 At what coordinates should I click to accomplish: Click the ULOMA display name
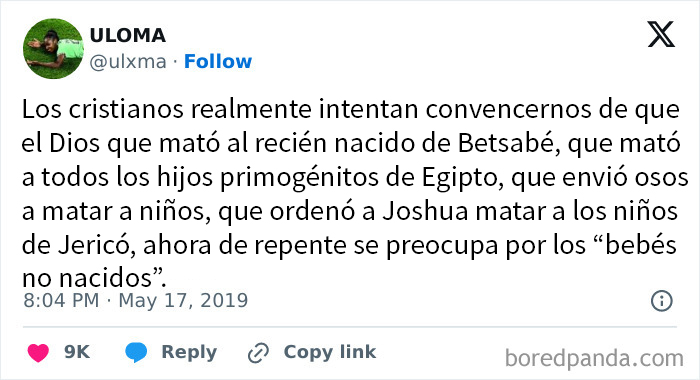pos(128,35)
